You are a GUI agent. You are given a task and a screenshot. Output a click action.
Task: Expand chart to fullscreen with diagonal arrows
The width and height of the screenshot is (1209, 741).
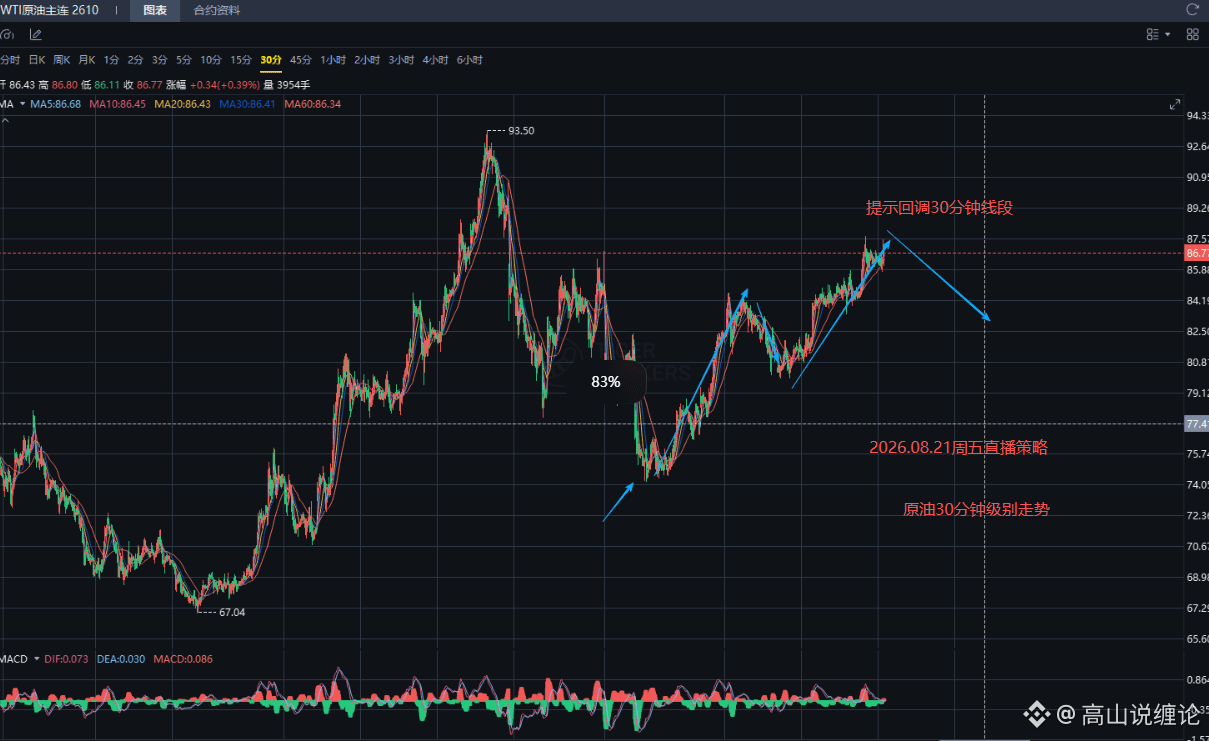pyautogui.click(x=1175, y=104)
